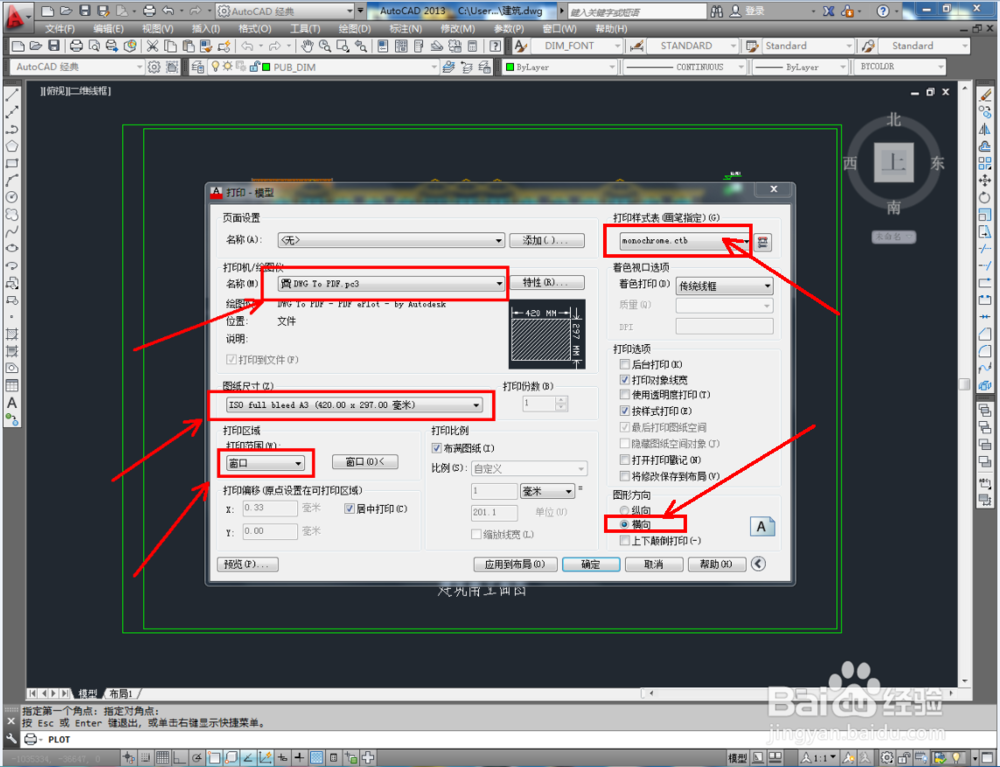
Task: Select the Rectangle draw tool
Action: pyautogui.click(x=11, y=163)
